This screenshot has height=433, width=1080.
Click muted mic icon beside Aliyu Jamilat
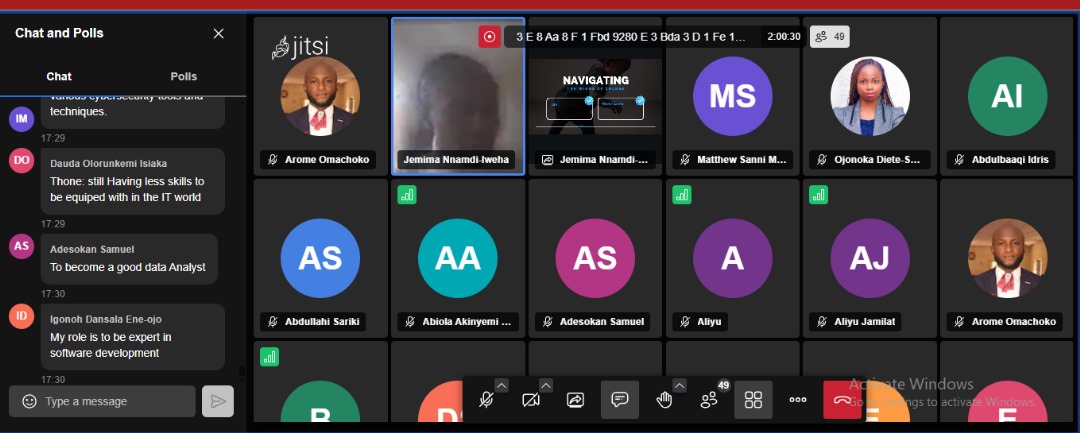pos(822,321)
